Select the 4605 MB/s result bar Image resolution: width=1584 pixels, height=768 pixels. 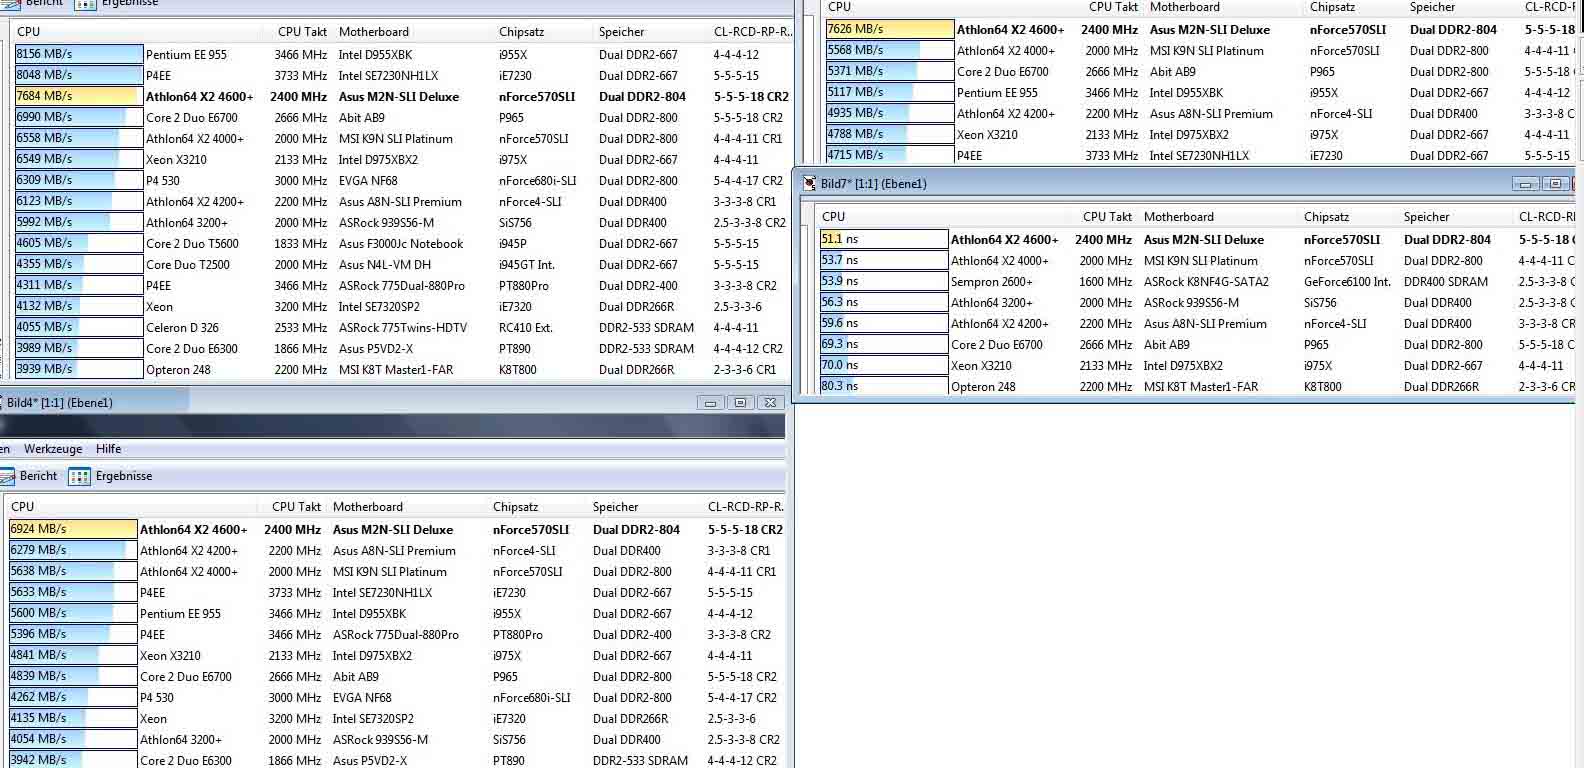click(79, 243)
